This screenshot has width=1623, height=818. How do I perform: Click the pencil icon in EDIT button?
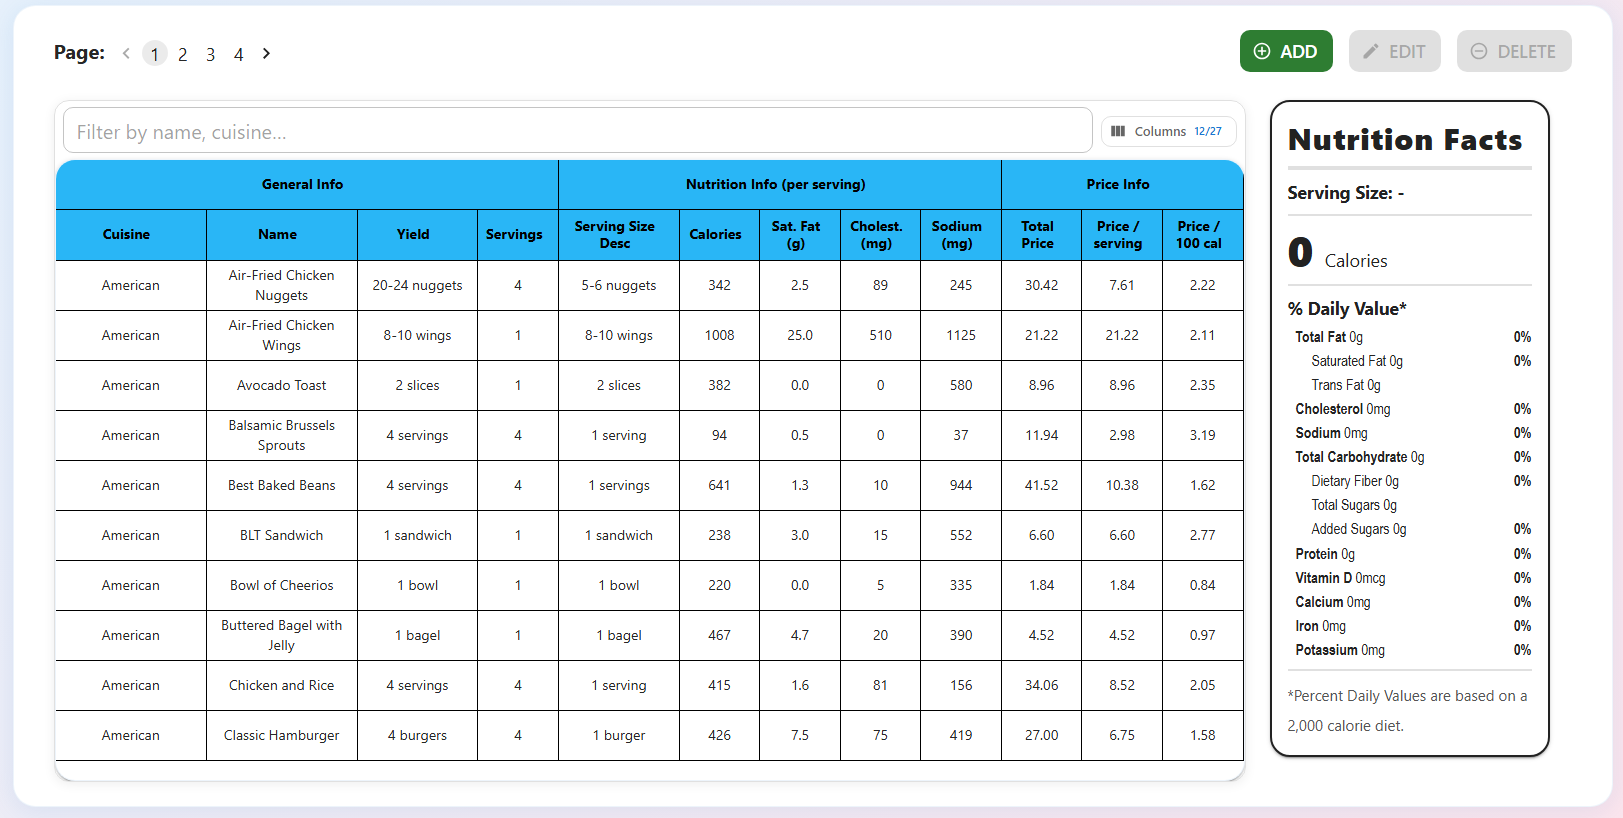click(x=1371, y=51)
